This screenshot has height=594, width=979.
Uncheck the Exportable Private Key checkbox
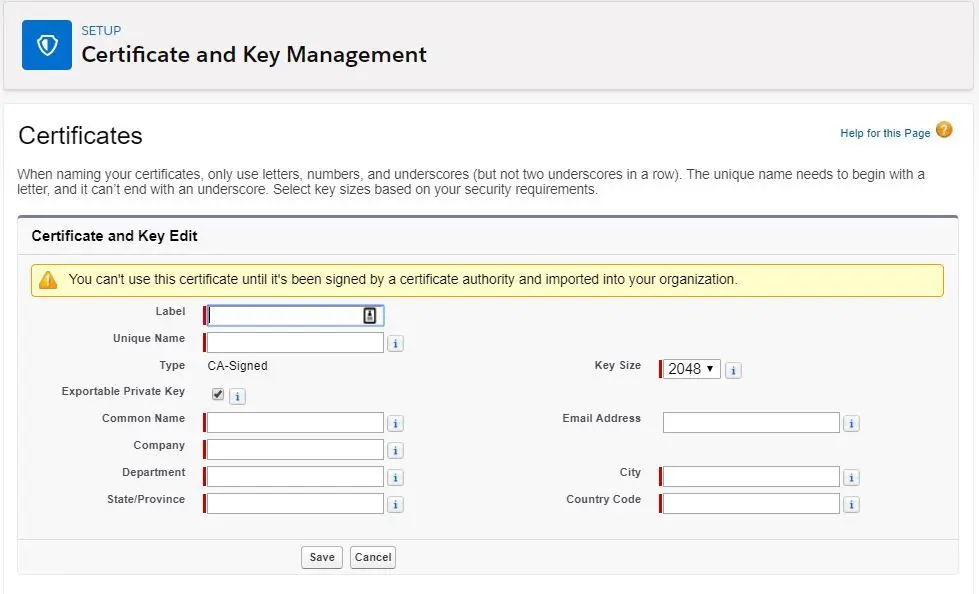point(218,394)
